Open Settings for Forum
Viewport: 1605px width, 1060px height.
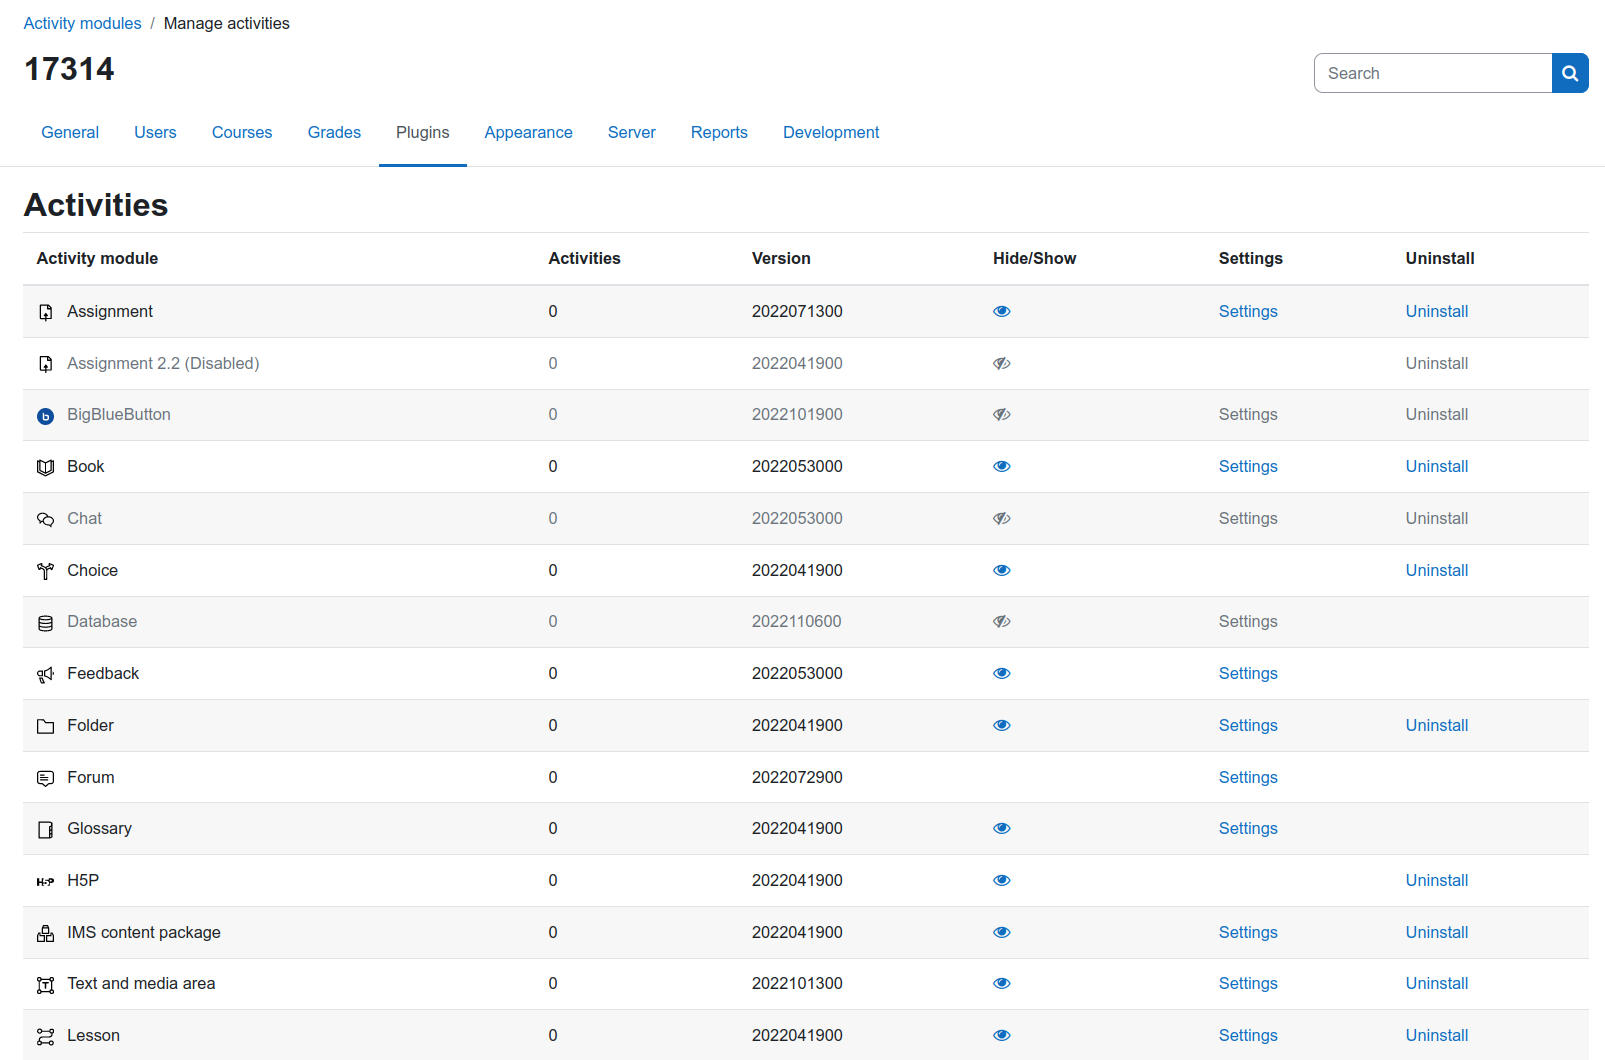[x=1248, y=777]
